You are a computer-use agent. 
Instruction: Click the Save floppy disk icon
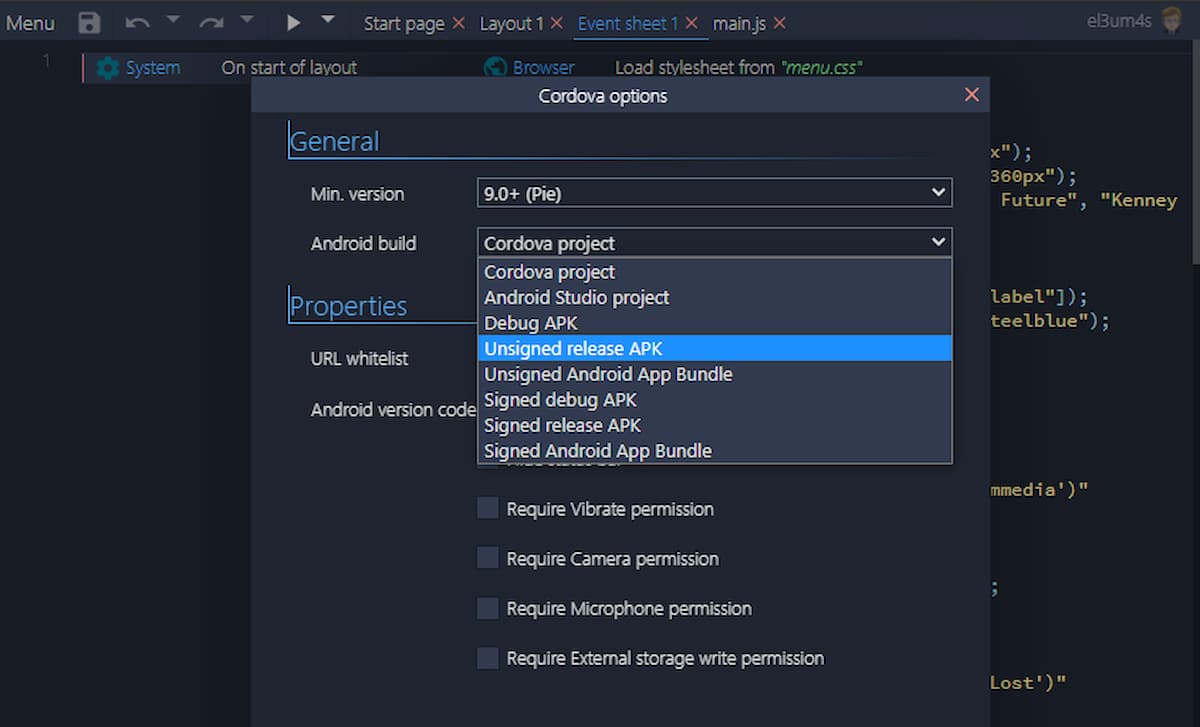[x=89, y=23]
